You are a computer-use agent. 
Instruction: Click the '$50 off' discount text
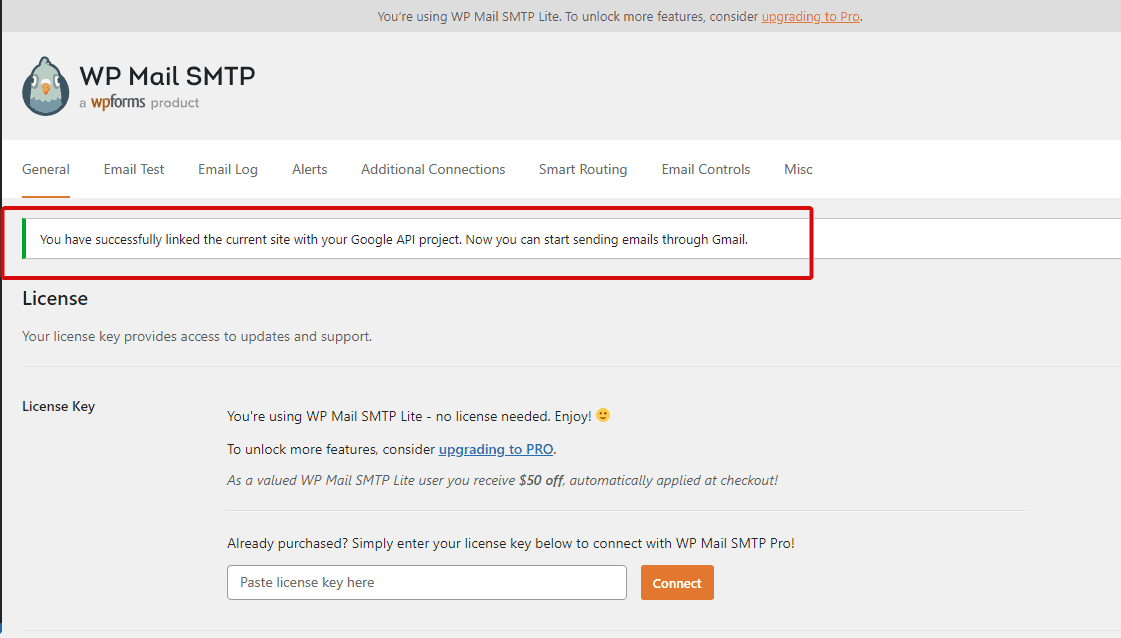pyautogui.click(x=541, y=481)
